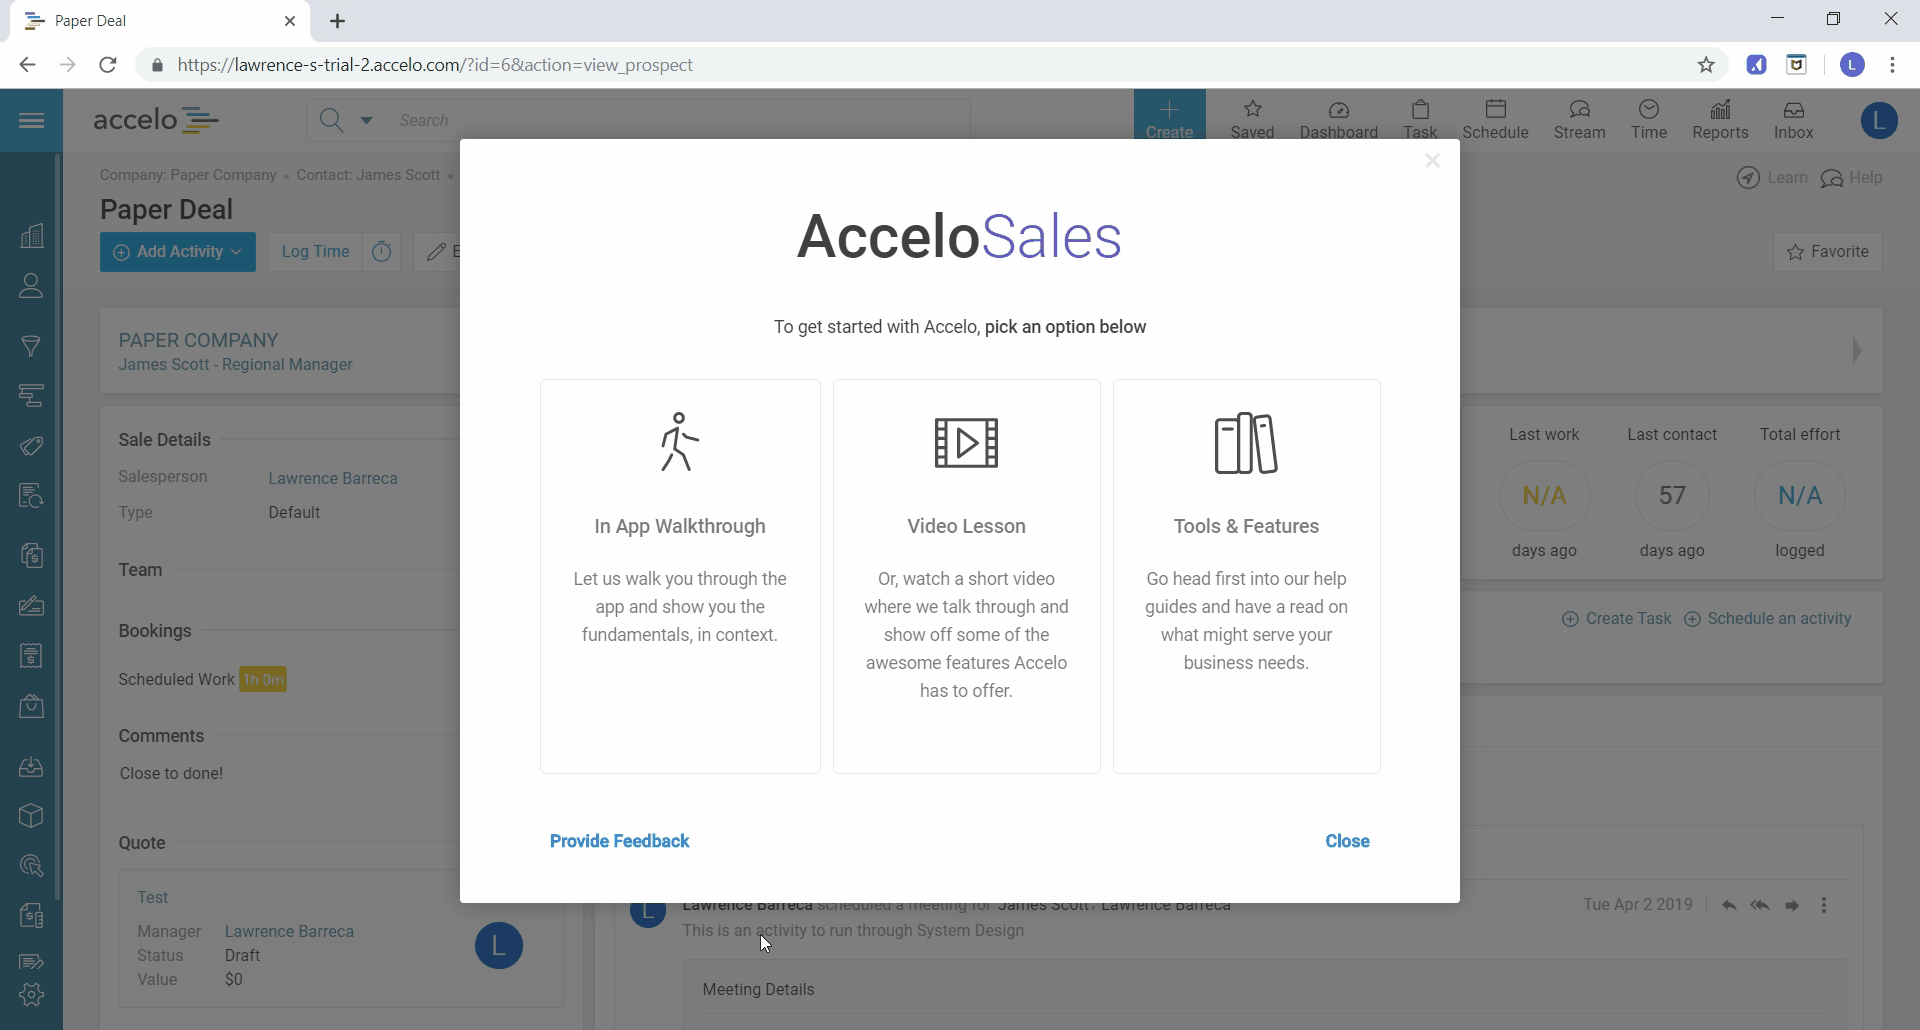
Task: Bookmark this page with the star icon
Action: coord(1706,65)
